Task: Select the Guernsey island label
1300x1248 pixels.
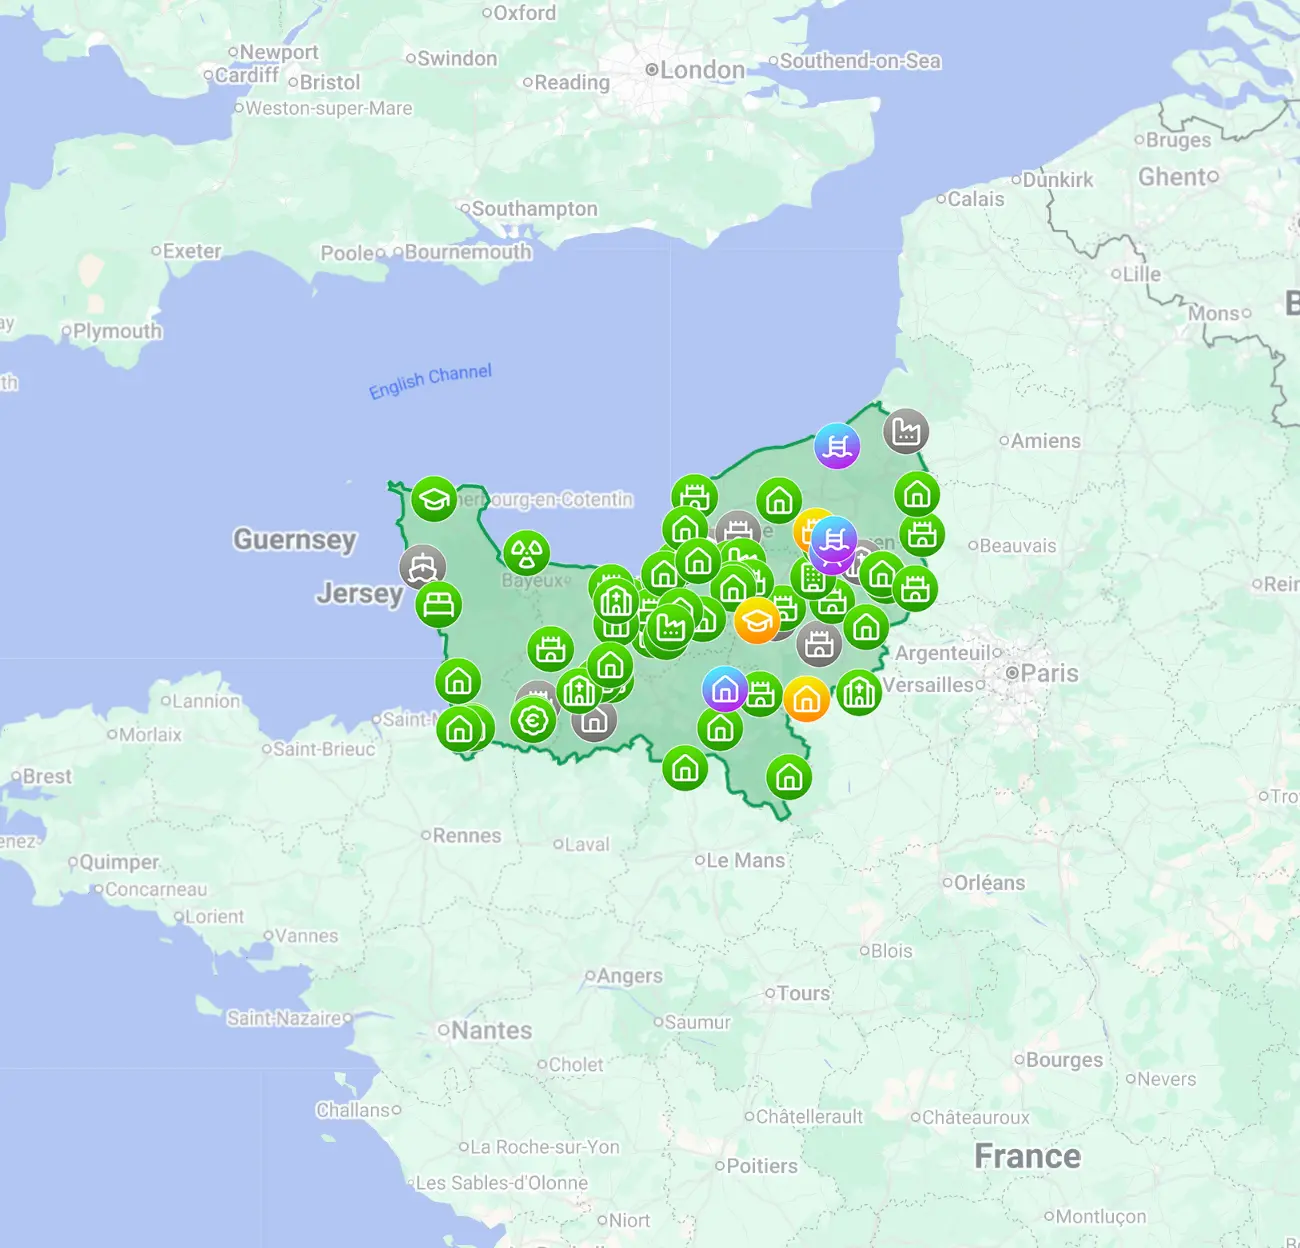Action: [294, 539]
